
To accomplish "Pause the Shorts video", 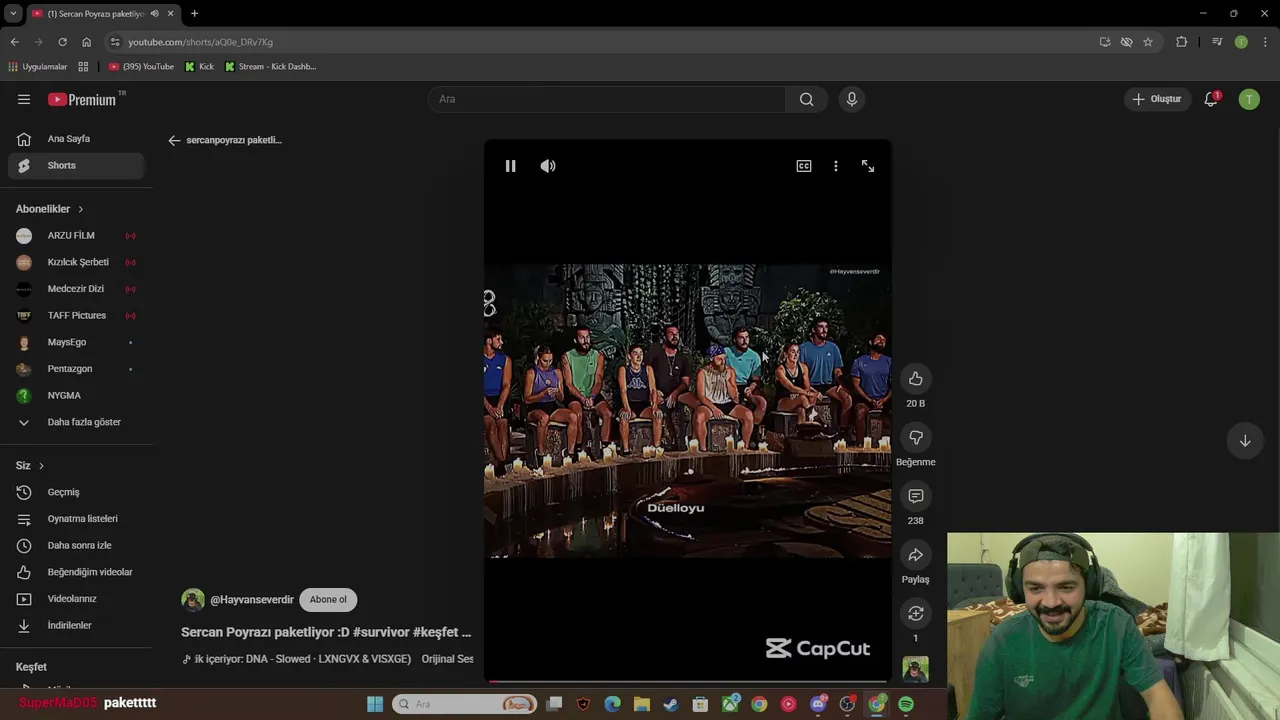I will 510,166.
